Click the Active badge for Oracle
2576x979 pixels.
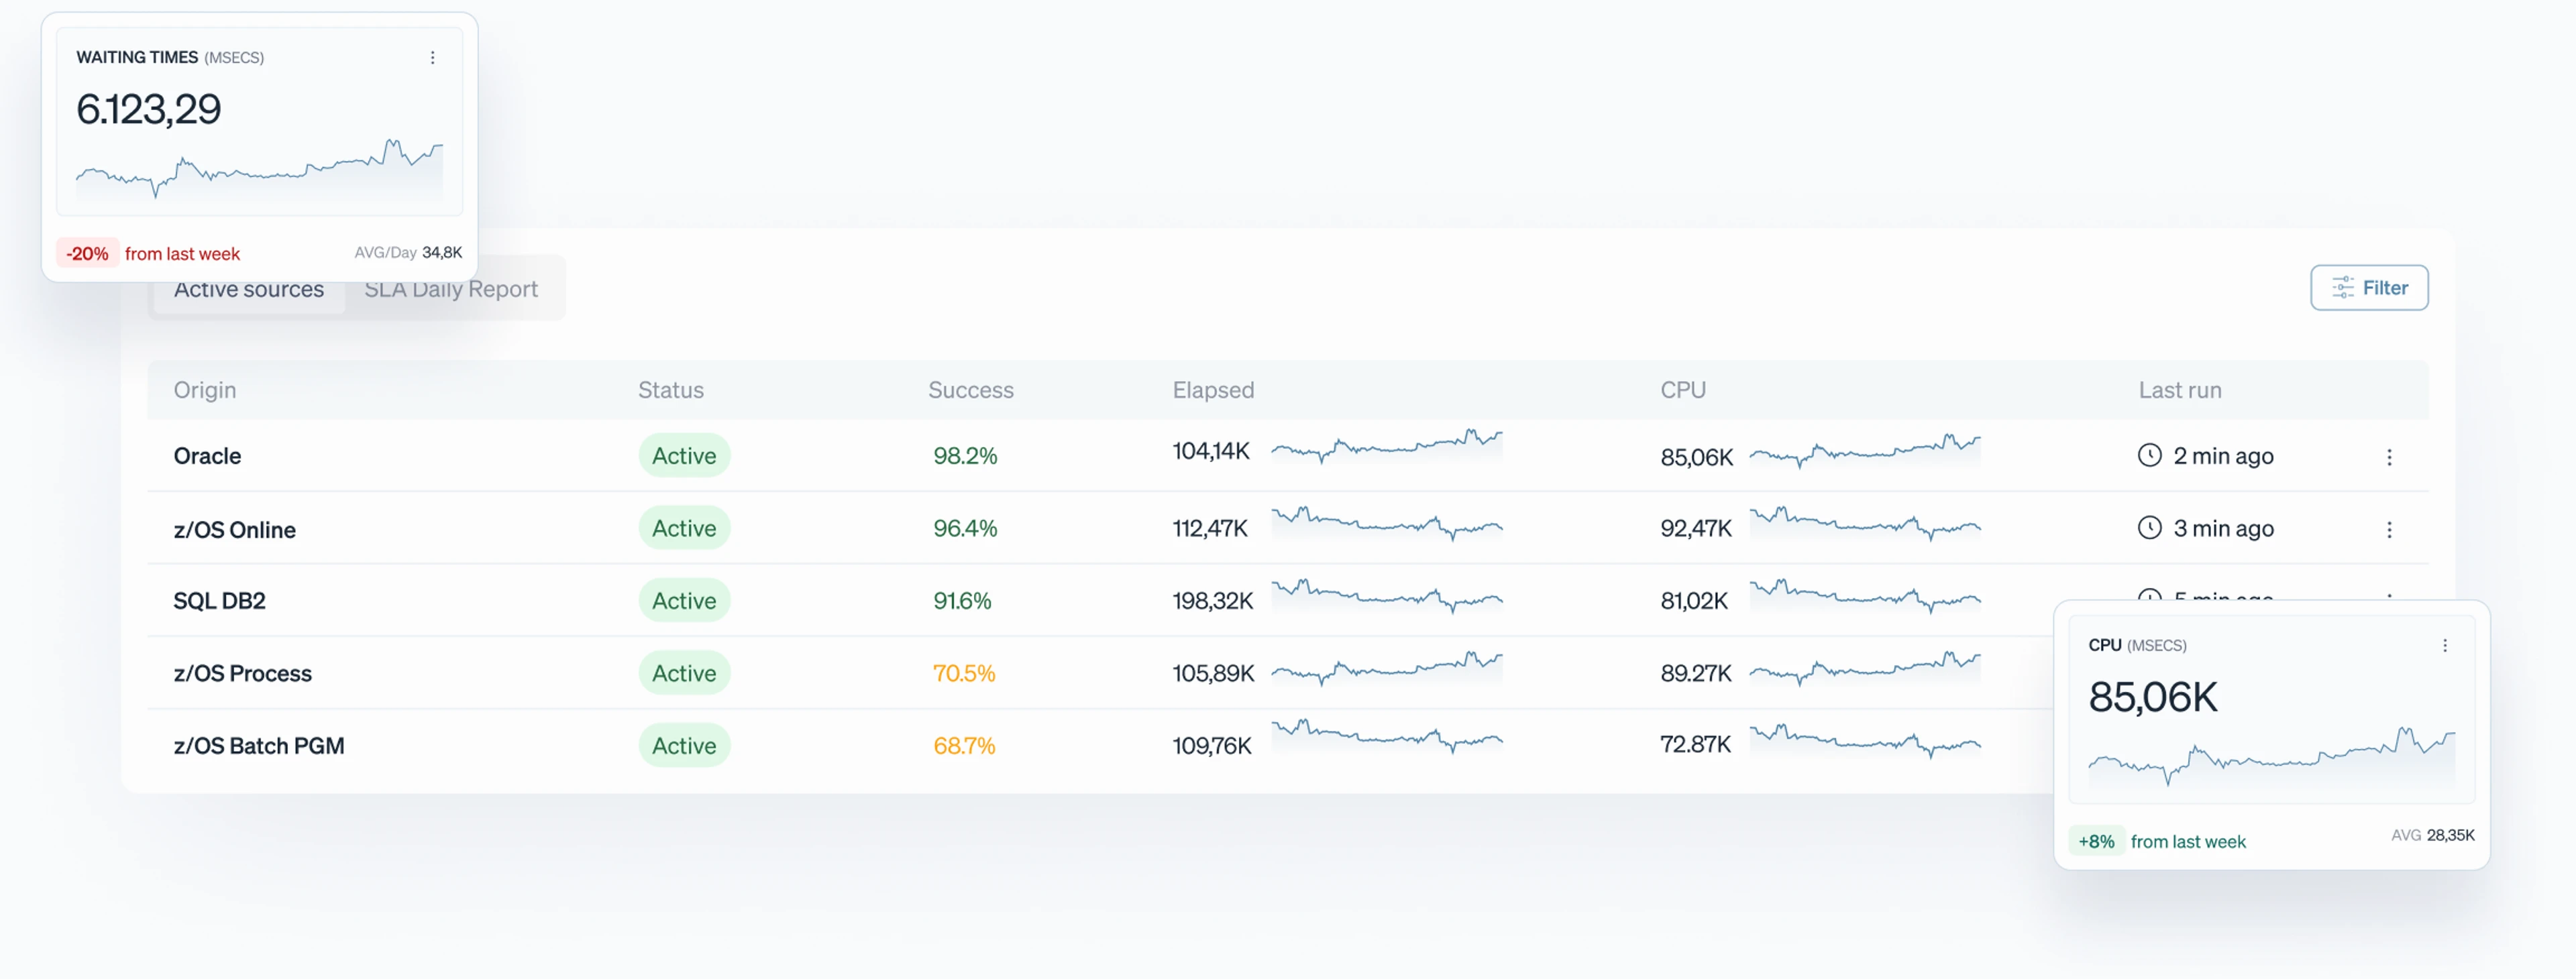click(684, 456)
